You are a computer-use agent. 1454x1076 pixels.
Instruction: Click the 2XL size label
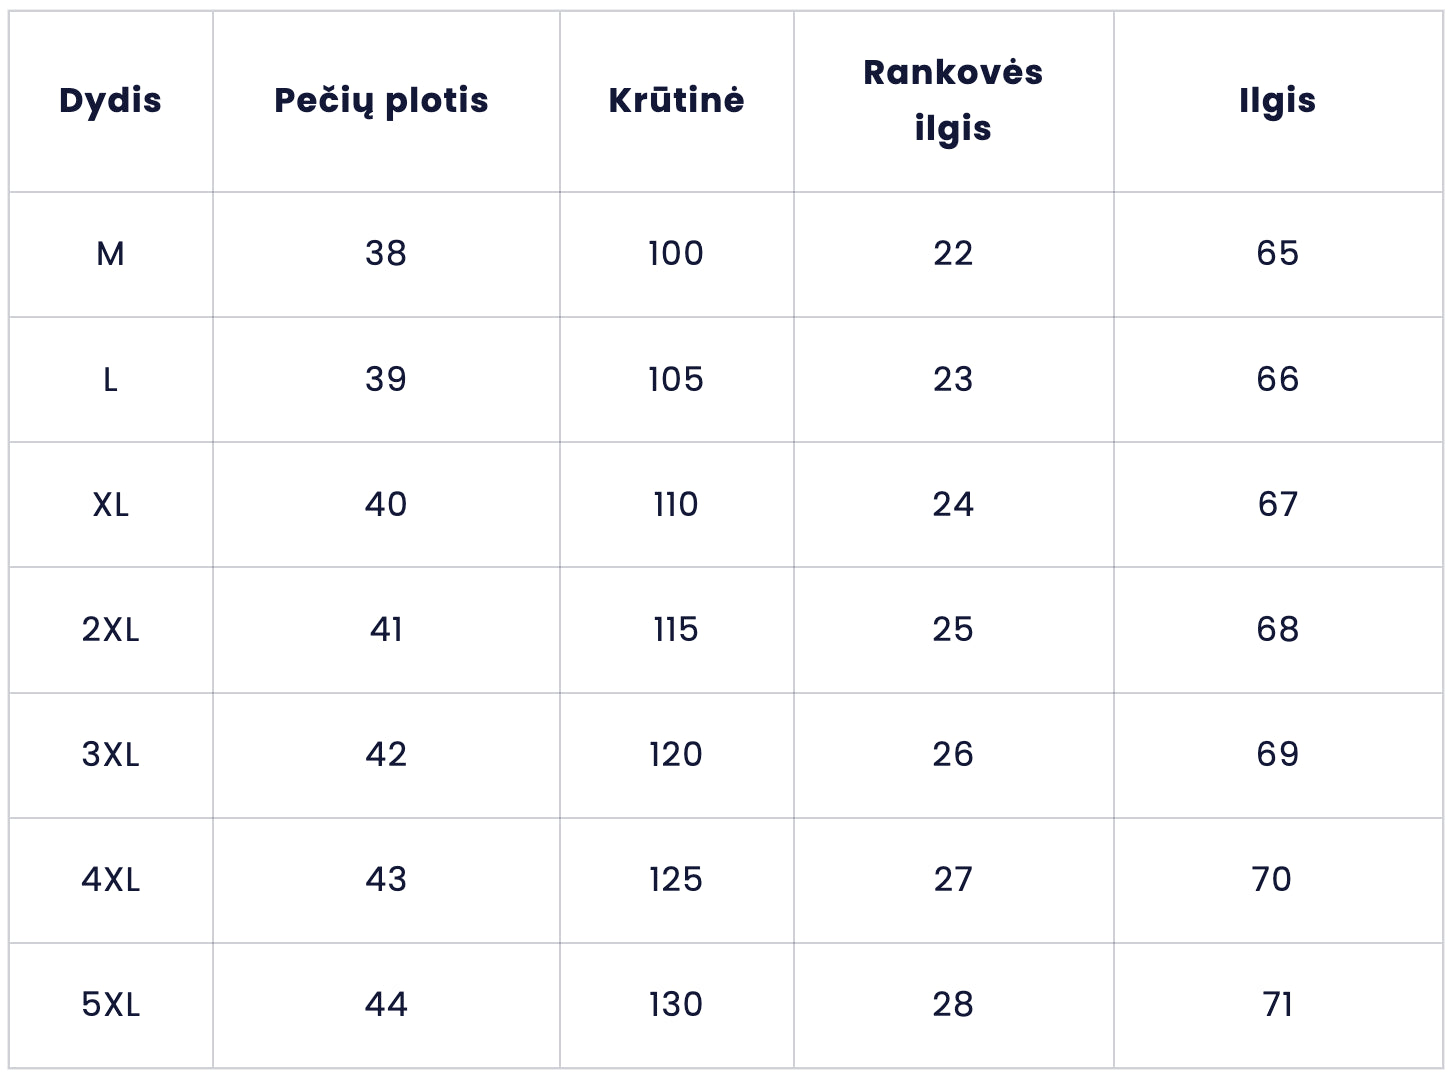tap(110, 630)
